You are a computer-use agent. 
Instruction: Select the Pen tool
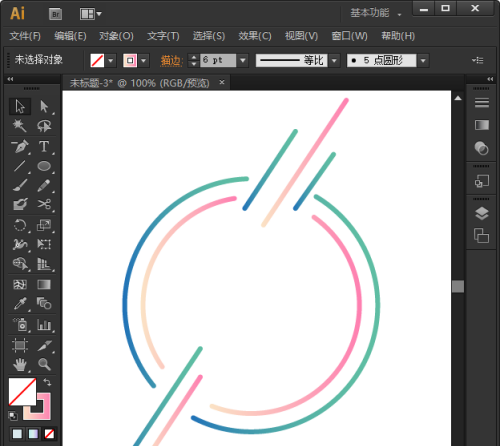(20, 146)
